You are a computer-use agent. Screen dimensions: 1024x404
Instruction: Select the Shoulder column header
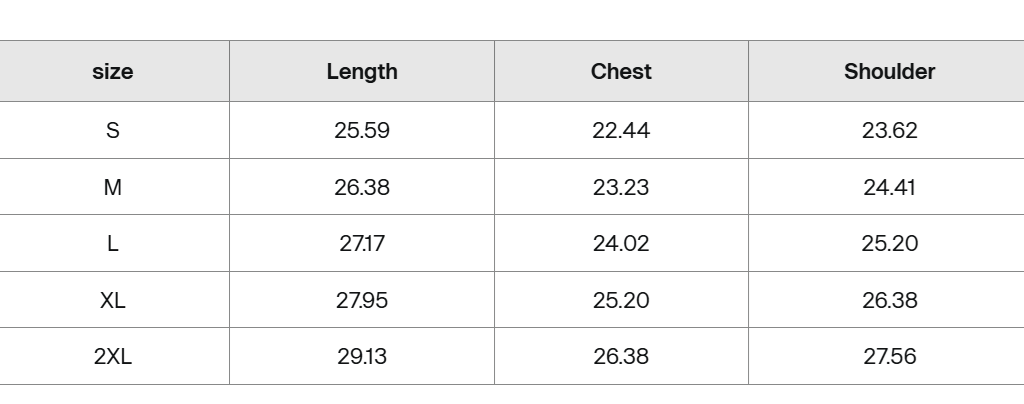(x=889, y=72)
